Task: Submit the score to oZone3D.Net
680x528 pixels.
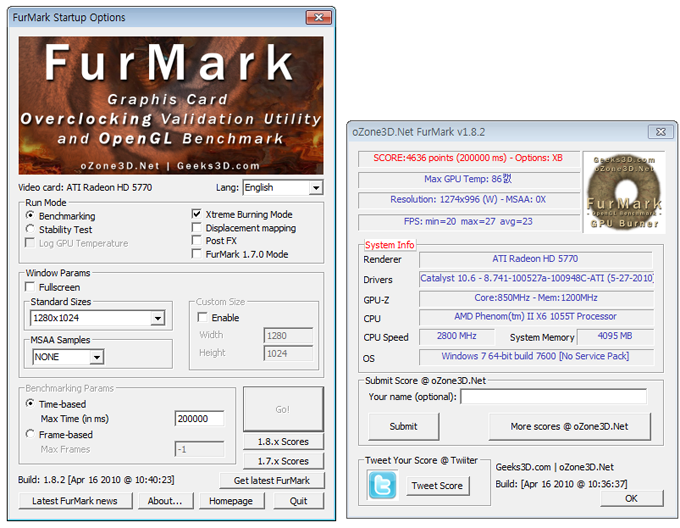Action: 403,427
